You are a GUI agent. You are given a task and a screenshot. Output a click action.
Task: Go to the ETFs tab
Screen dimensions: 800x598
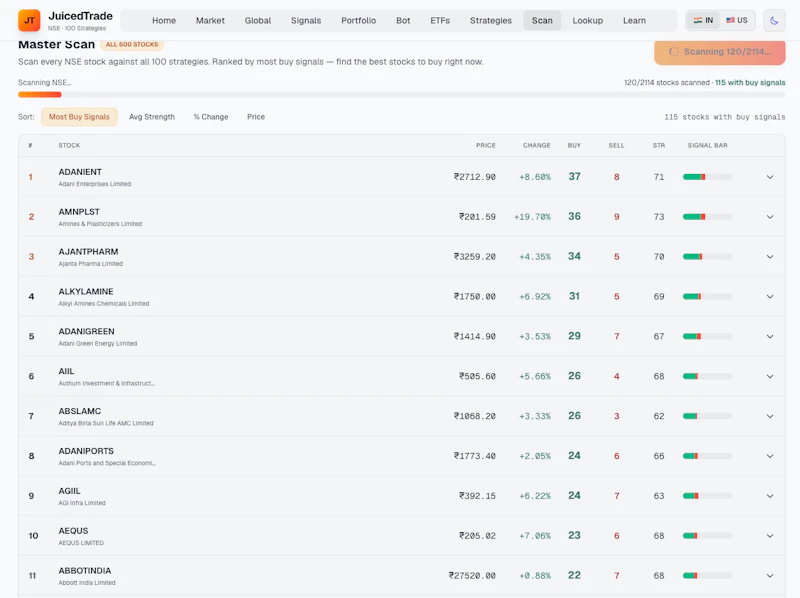(x=440, y=20)
